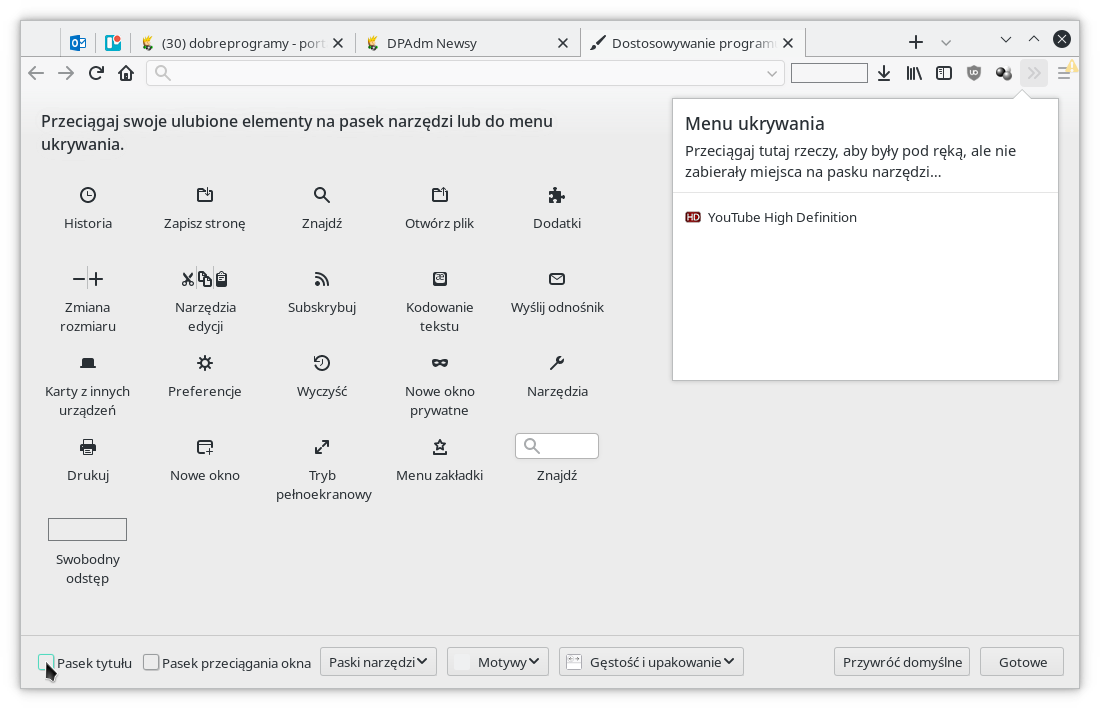This screenshot has height=709, width=1100.
Task: Select the Tryb pełnoekranowy arrows icon
Action: click(321, 447)
